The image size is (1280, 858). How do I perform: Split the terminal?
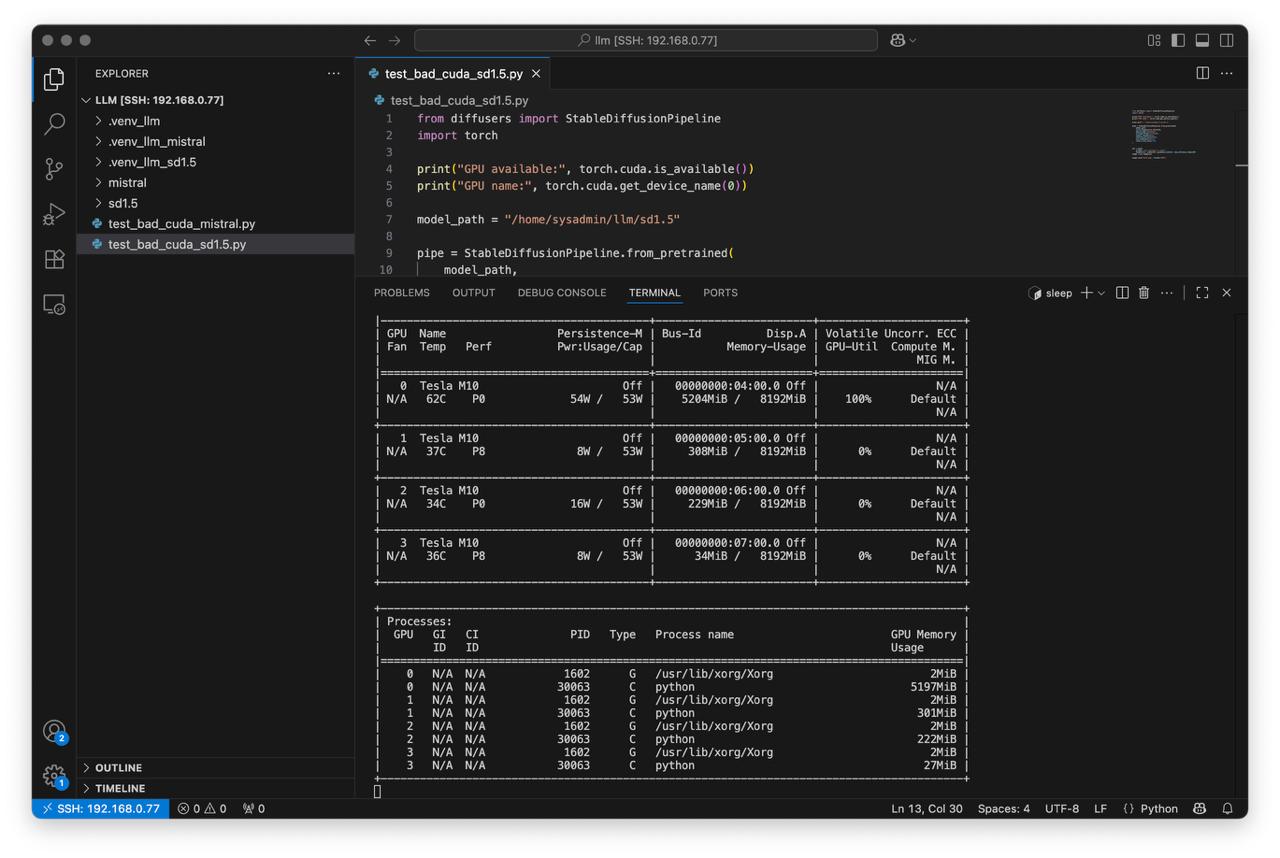tap(1122, 293)
